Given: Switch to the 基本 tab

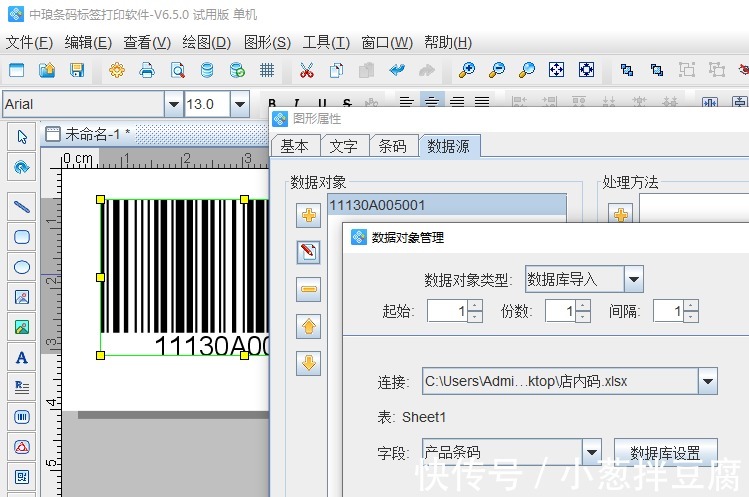Looking at the screenshot, I should pyautogui.click(x=294, y=146).
